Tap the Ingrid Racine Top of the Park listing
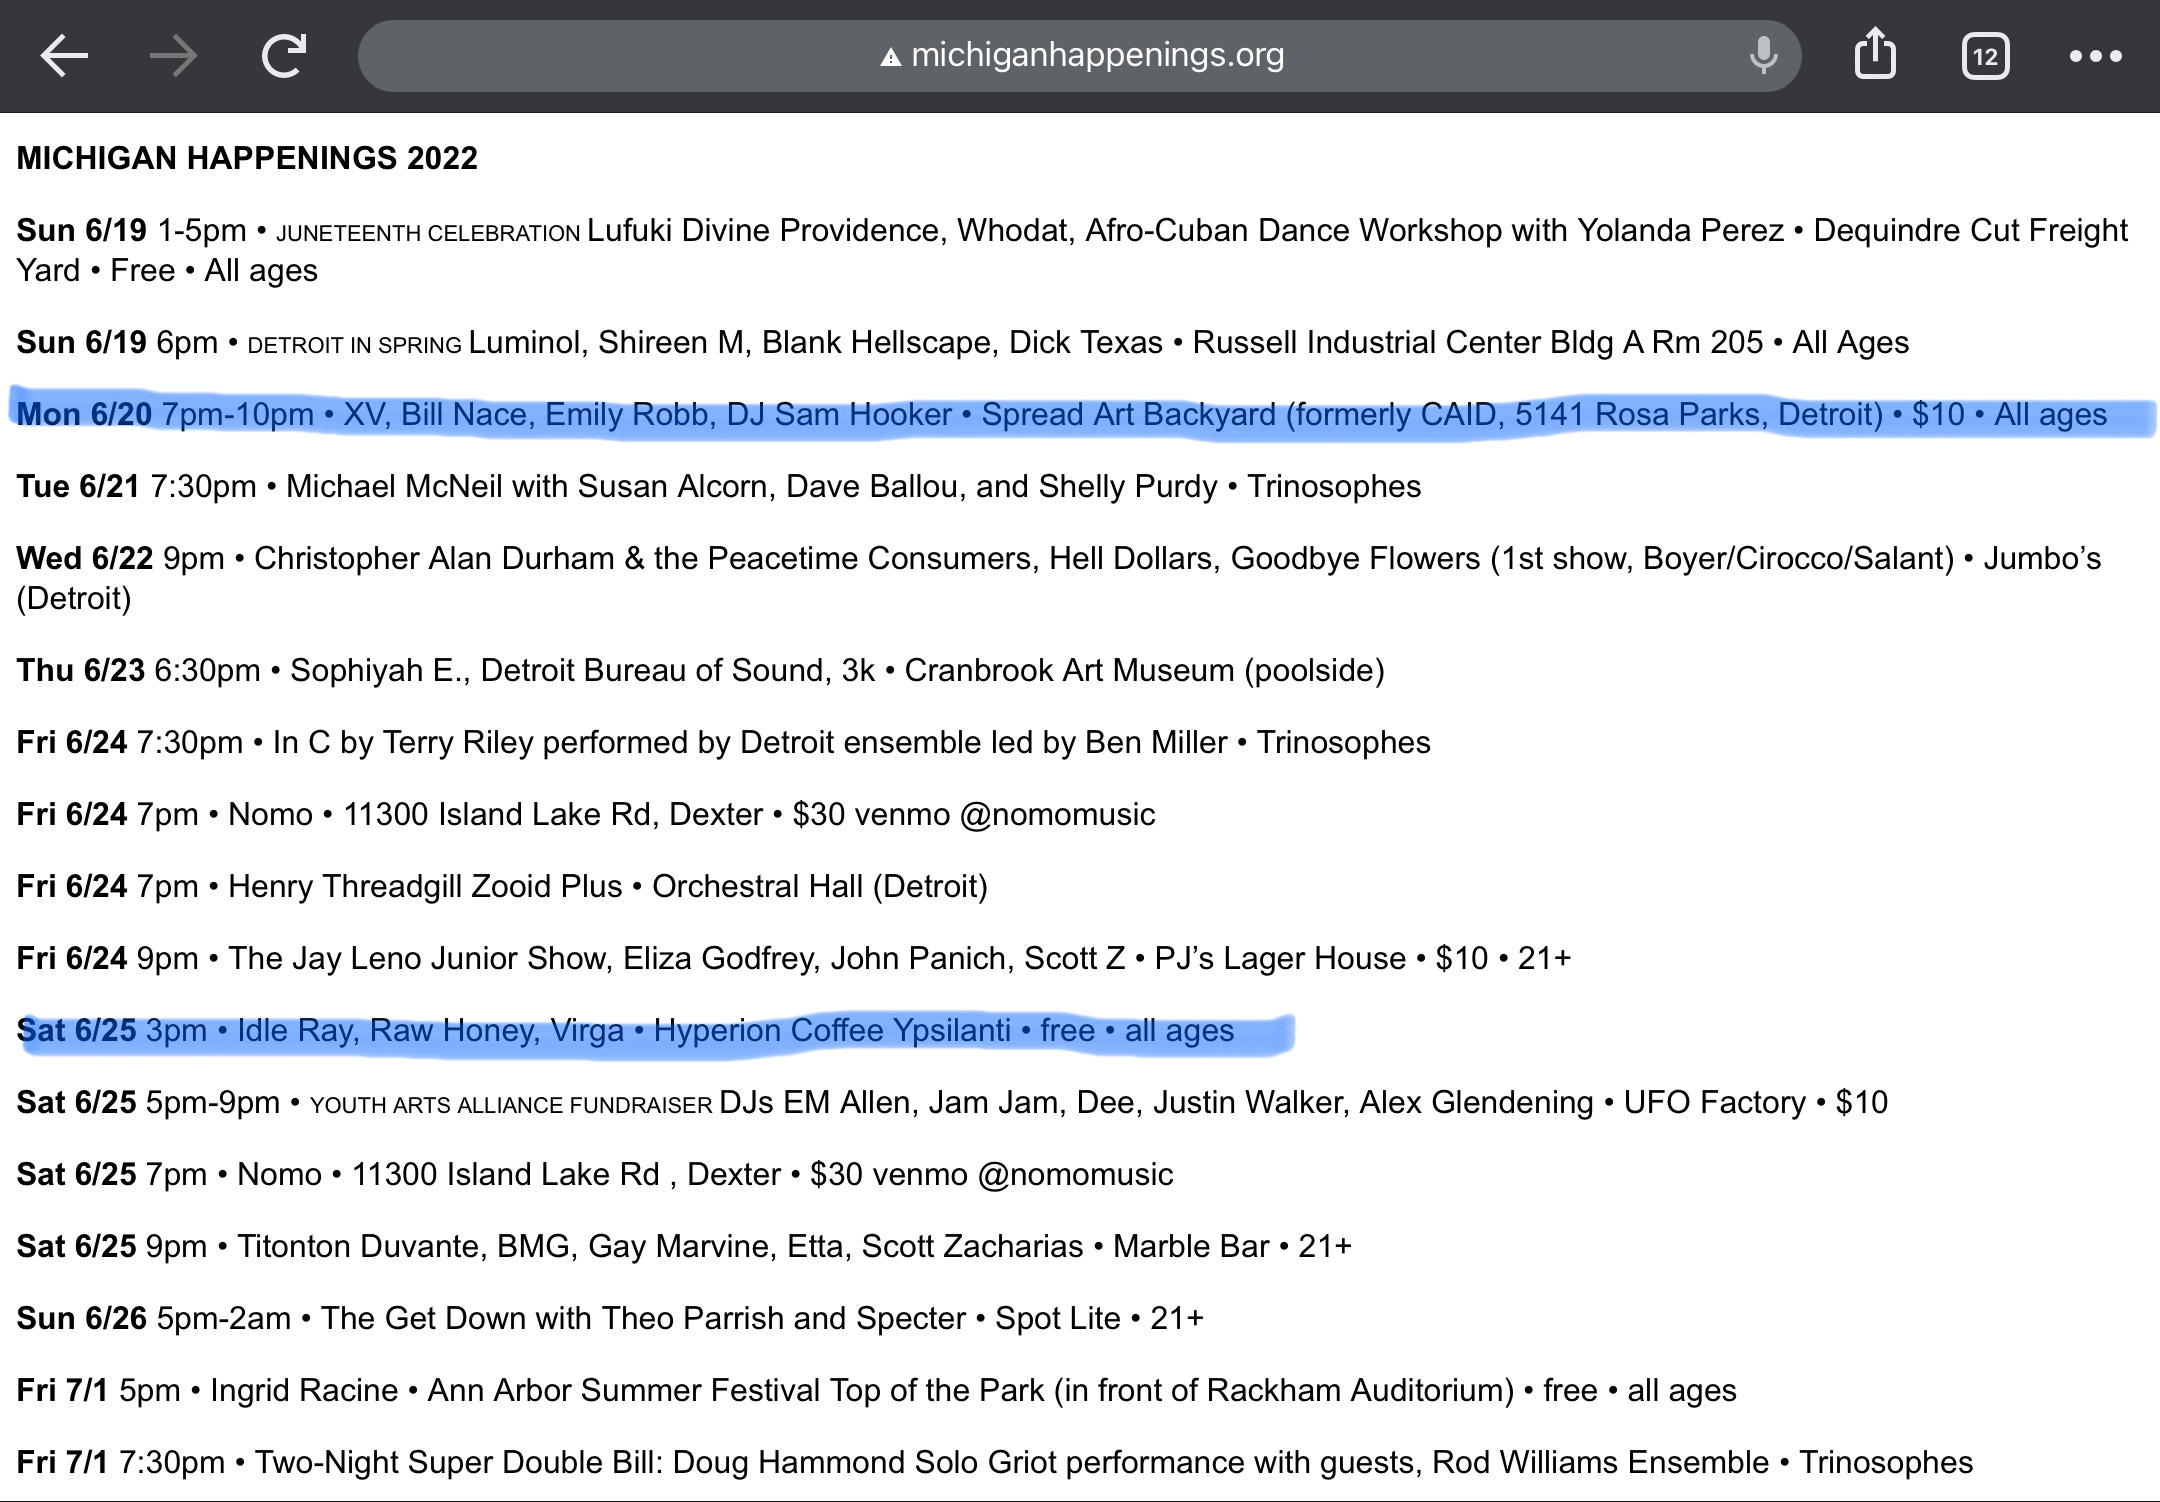2160x1502 pixels. 303,1390
